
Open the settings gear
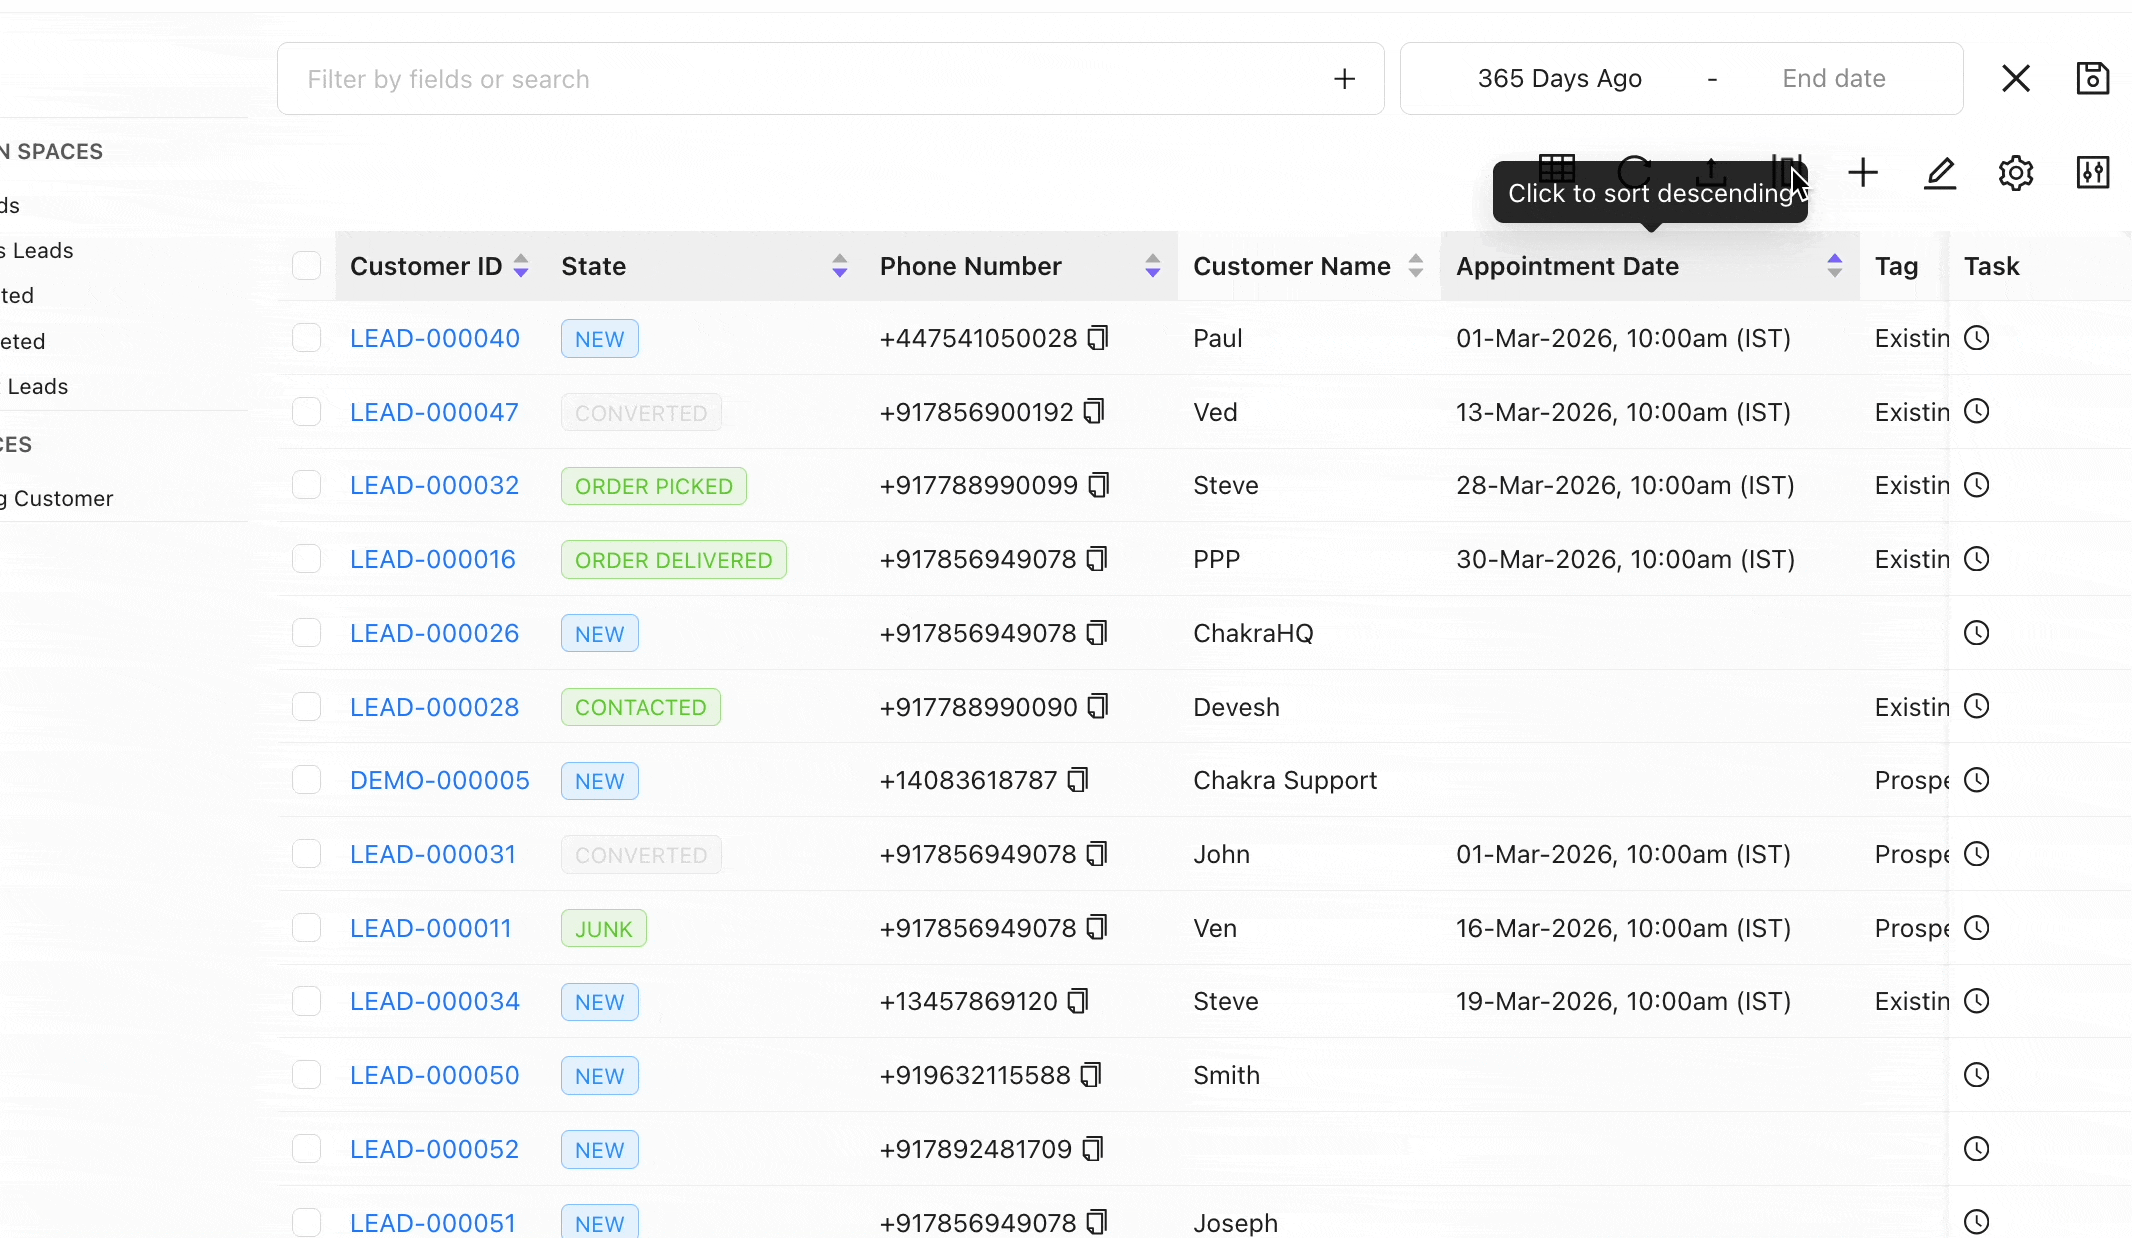pos(2015,172)
